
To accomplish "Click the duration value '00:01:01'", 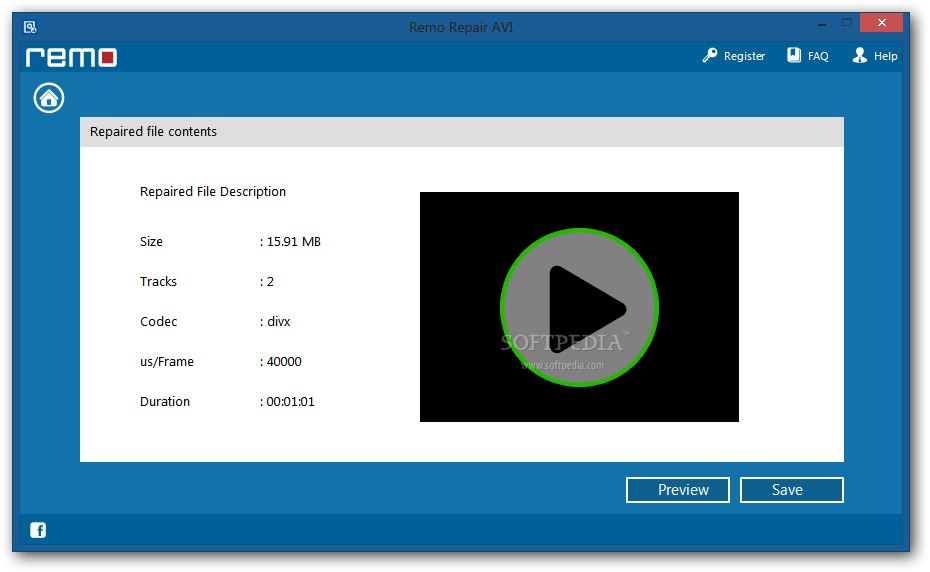I will pos(291,402).
